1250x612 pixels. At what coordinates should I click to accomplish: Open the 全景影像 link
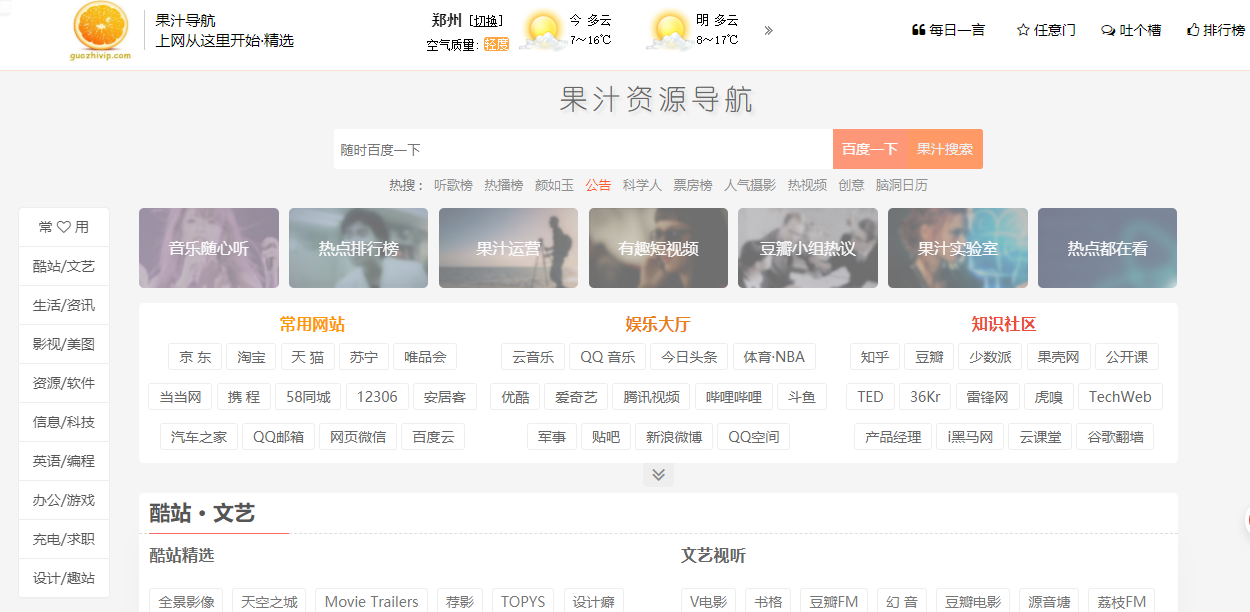point(187,602)
